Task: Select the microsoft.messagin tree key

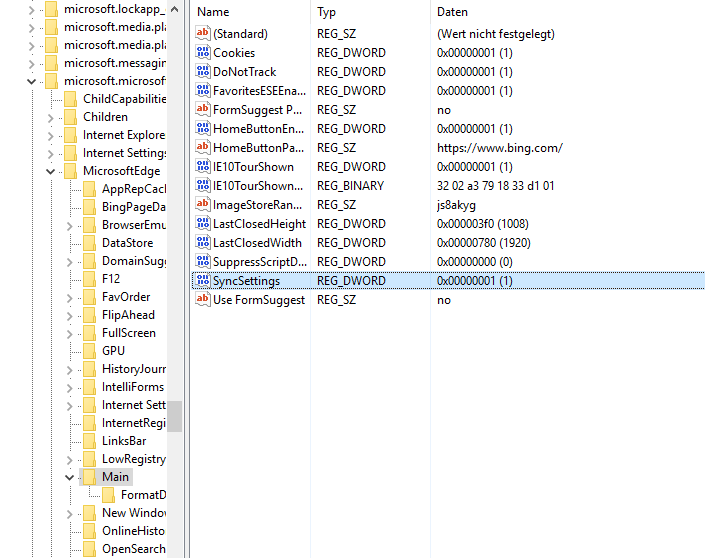Action: (115, 63)
